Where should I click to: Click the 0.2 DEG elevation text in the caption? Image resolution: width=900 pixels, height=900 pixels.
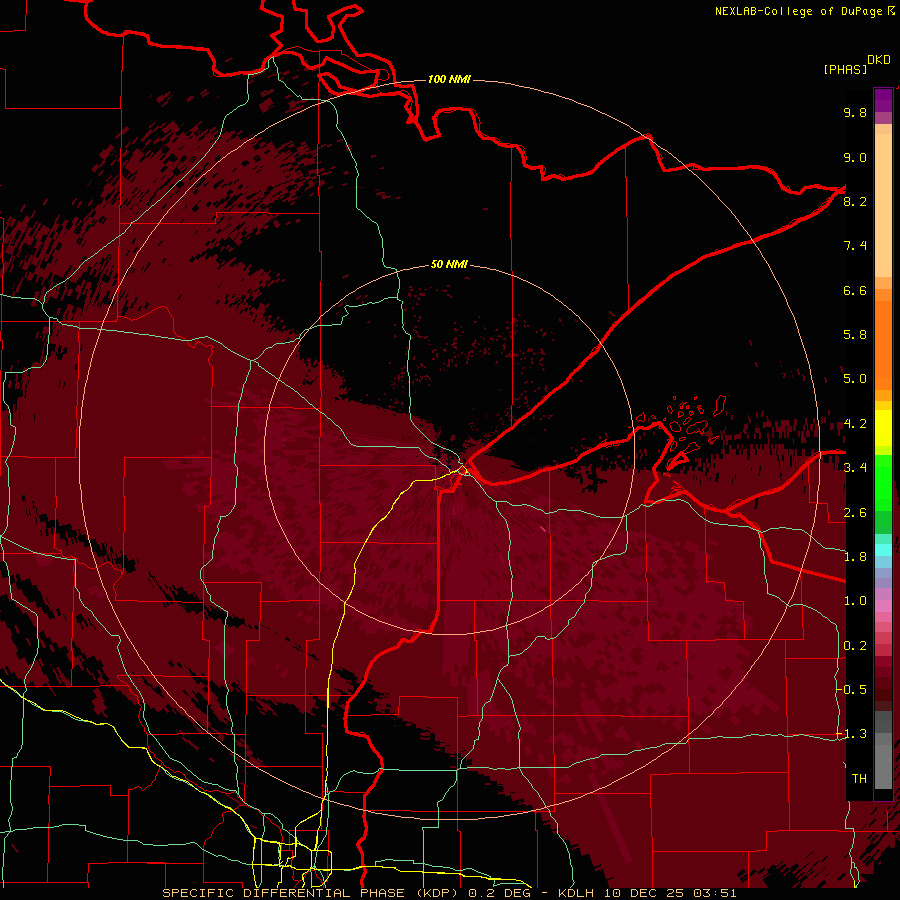coord(501,893)
